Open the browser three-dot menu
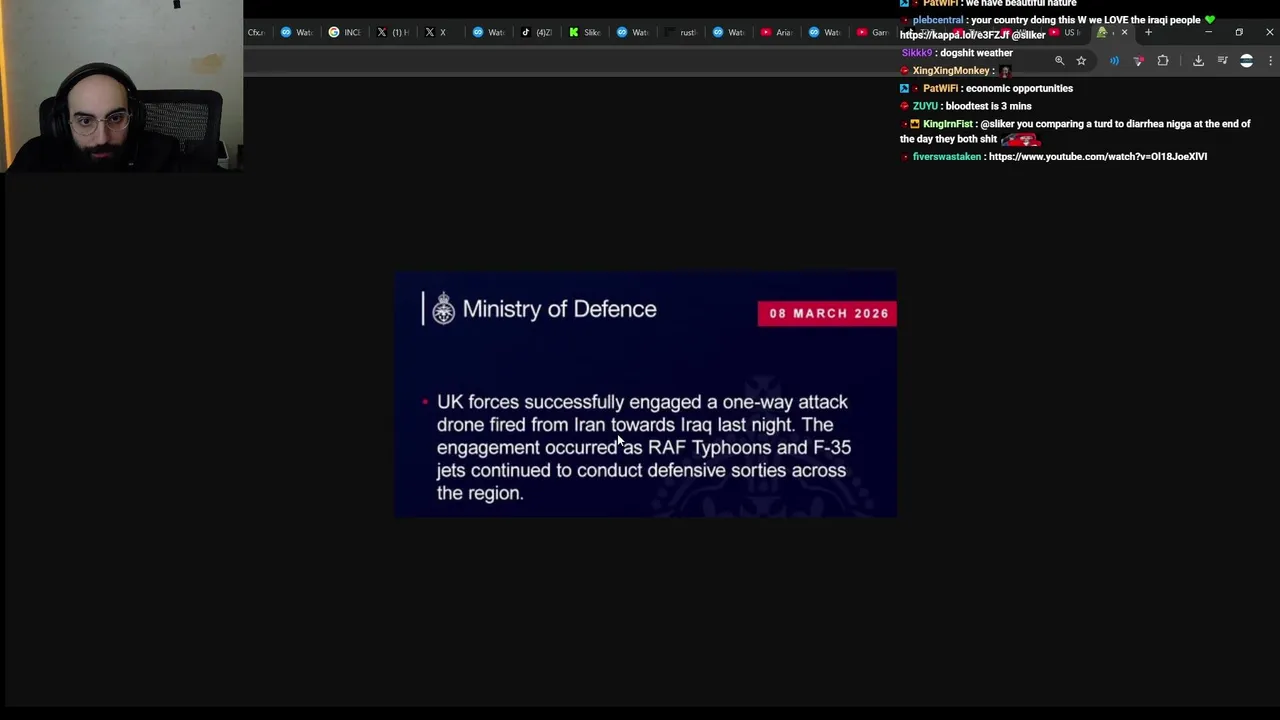Screen dimensions: 1280x720 pyautogui.click(x=1270, y=61)
